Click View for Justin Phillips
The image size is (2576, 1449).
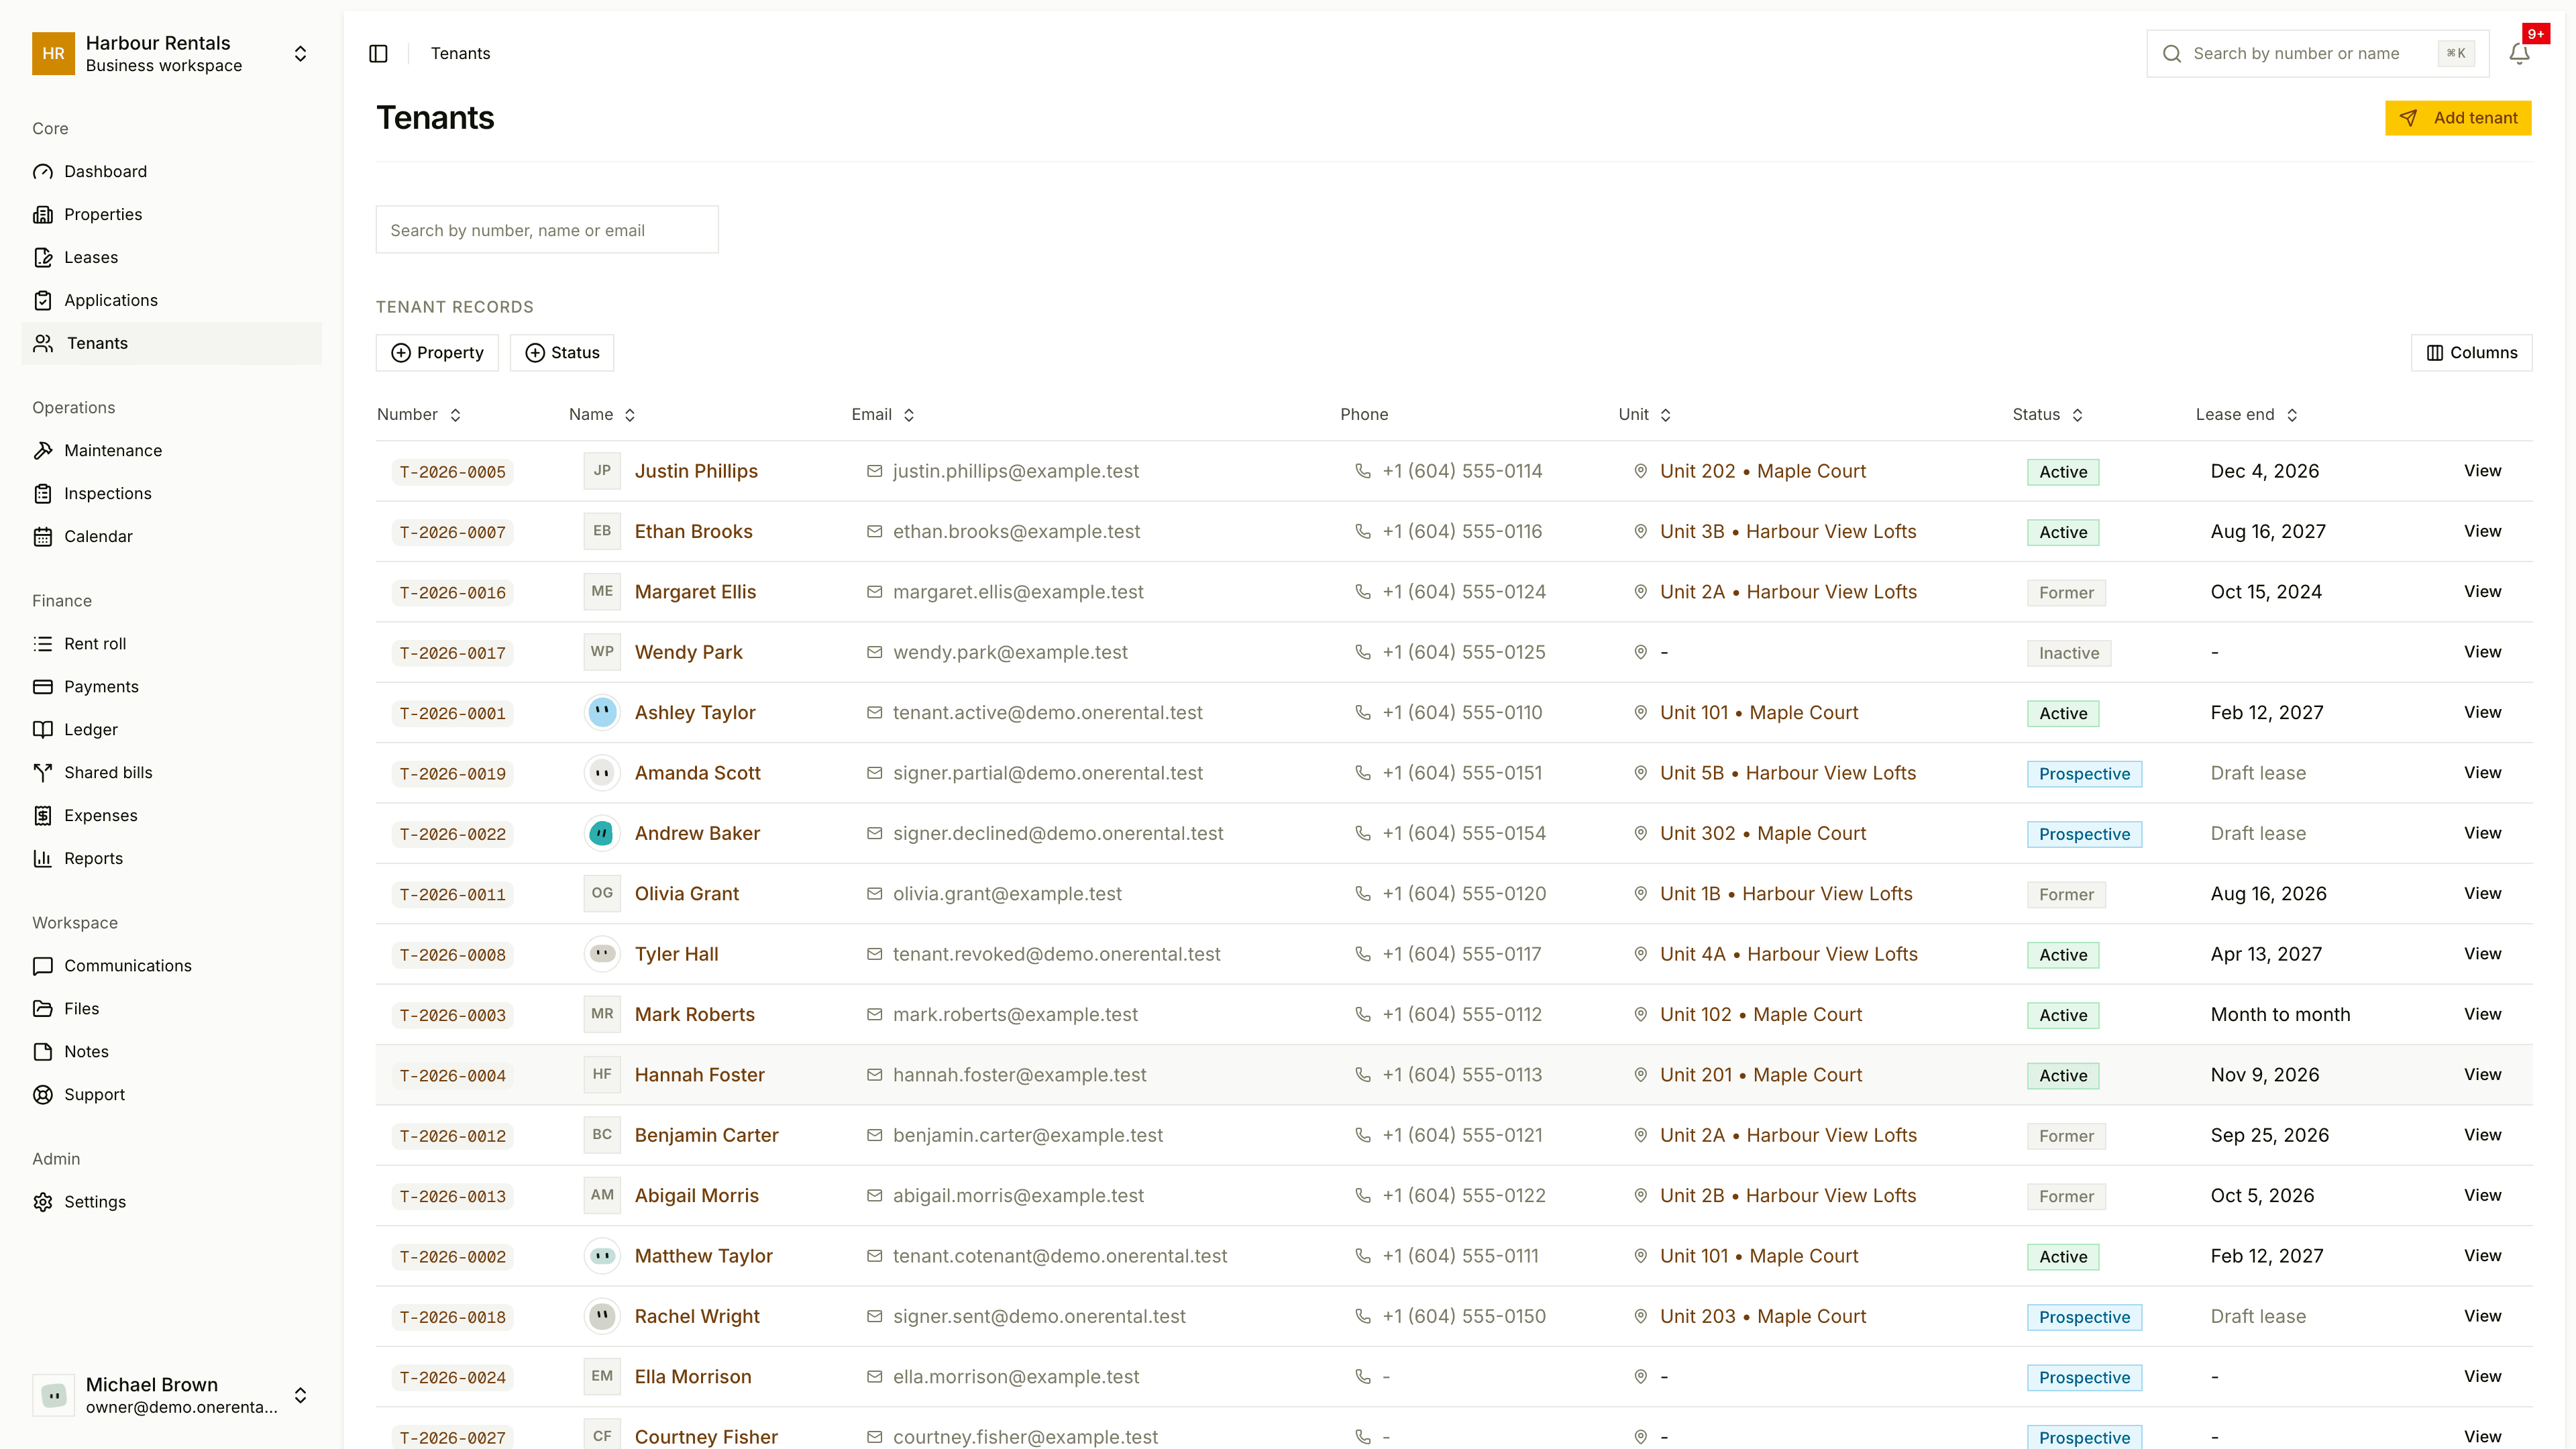[x=2482, y=471]
